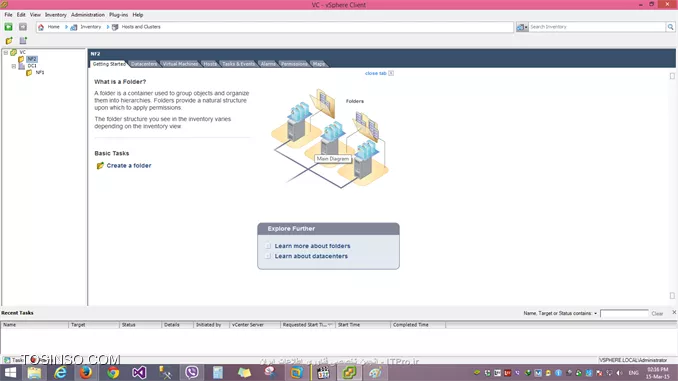
Task: Open the search type dropdown arrow
Action: pos(526,27)
